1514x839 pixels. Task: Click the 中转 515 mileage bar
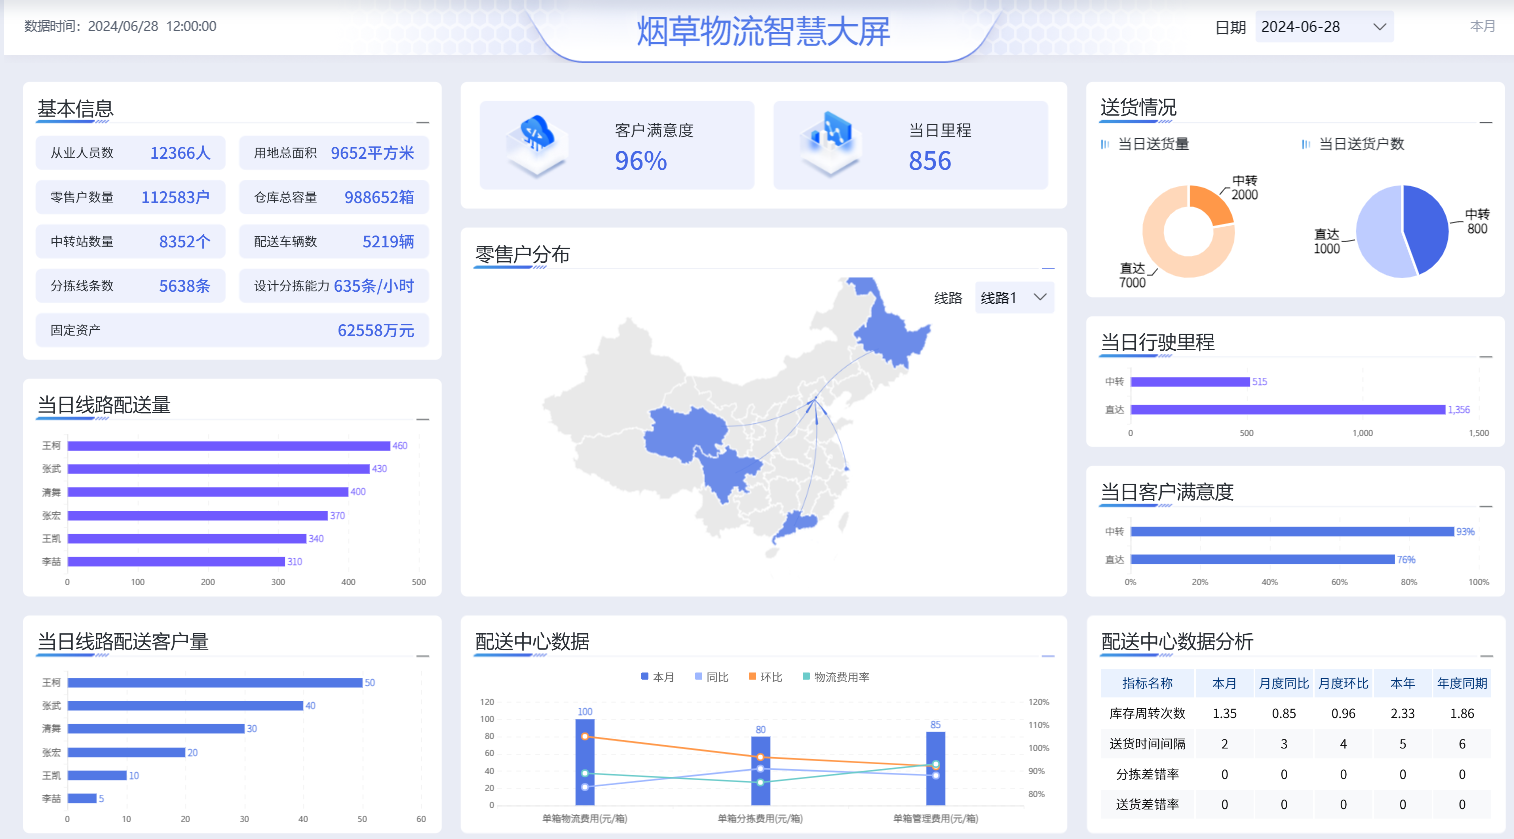tap(1190, 382)
